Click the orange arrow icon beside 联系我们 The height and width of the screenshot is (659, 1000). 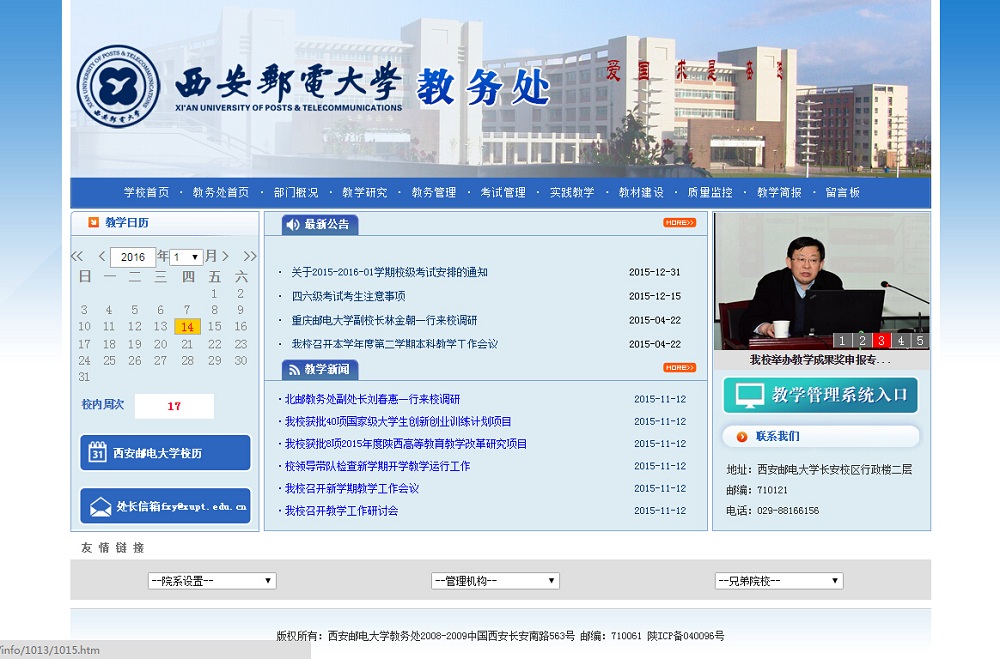(x=742, y=437)
